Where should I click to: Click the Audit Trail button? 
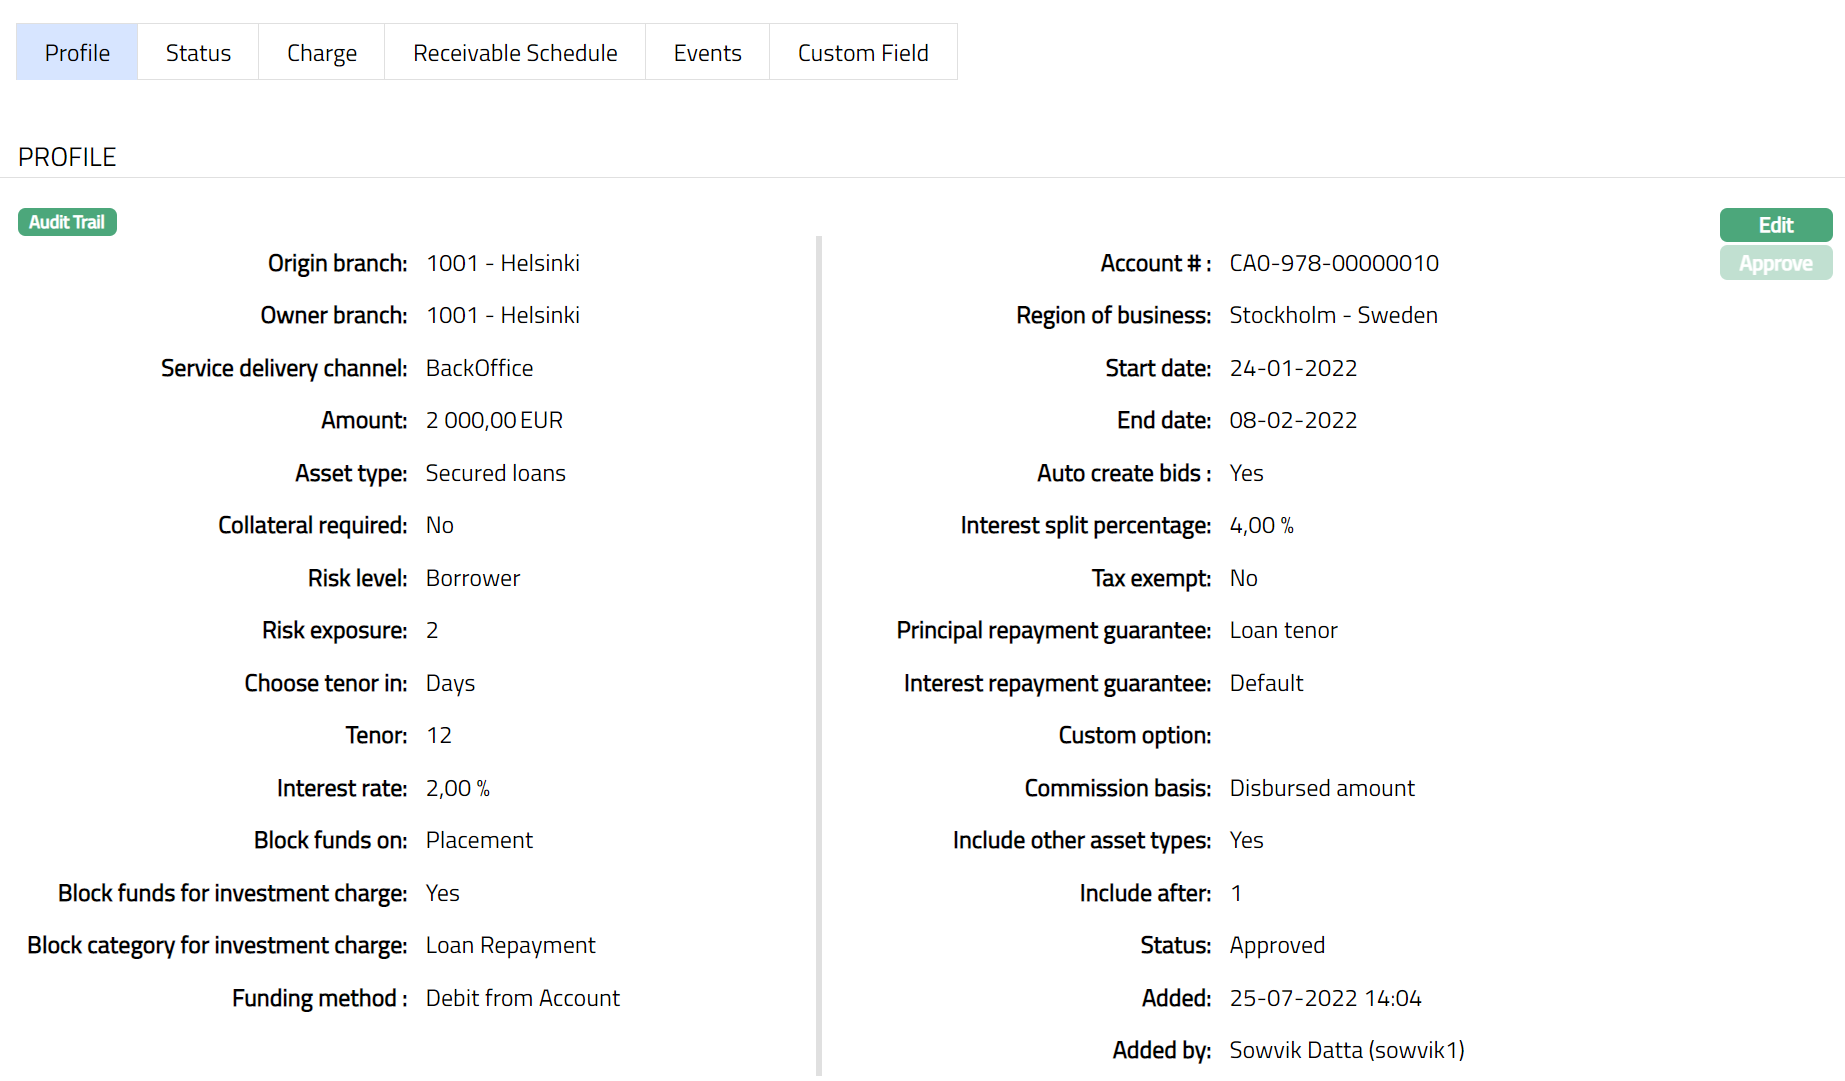click(x=67, y=222)
